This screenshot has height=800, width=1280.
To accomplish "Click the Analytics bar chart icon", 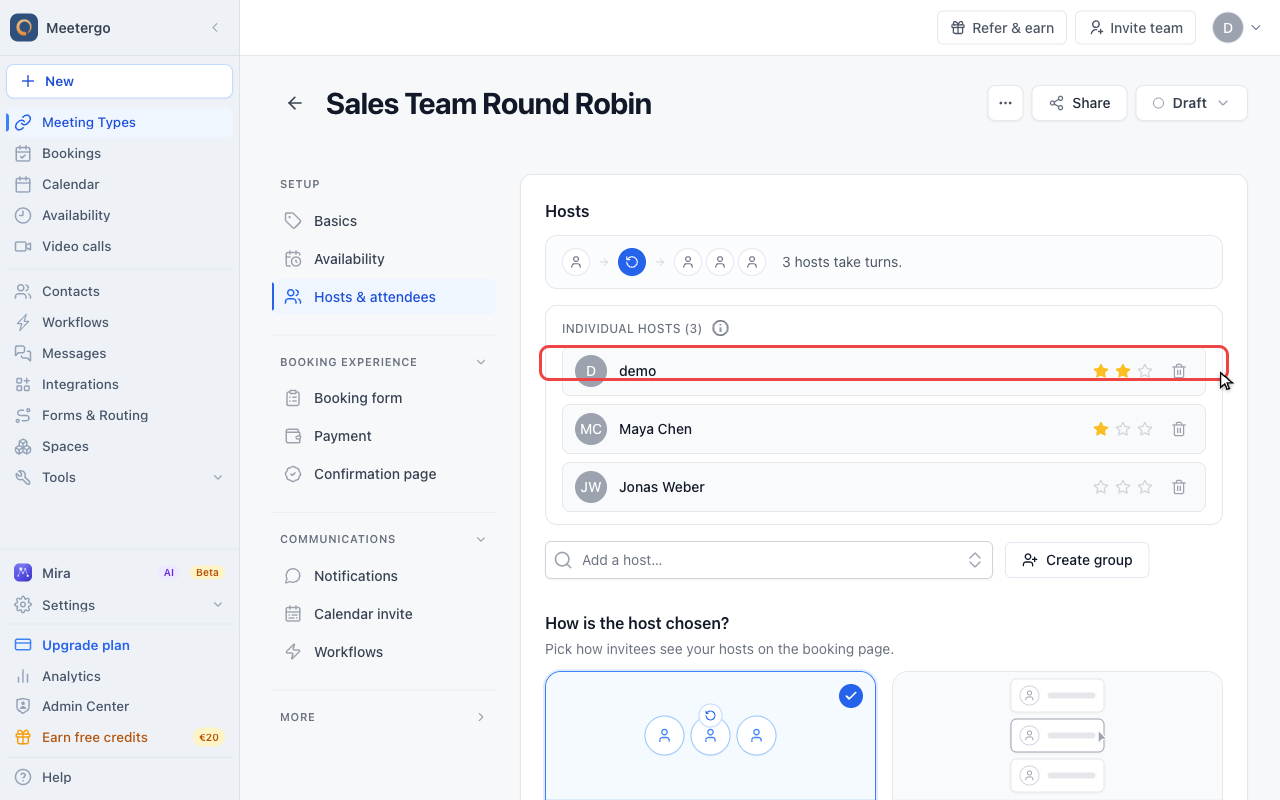I will pyautogui.click(x=23, y=676).
